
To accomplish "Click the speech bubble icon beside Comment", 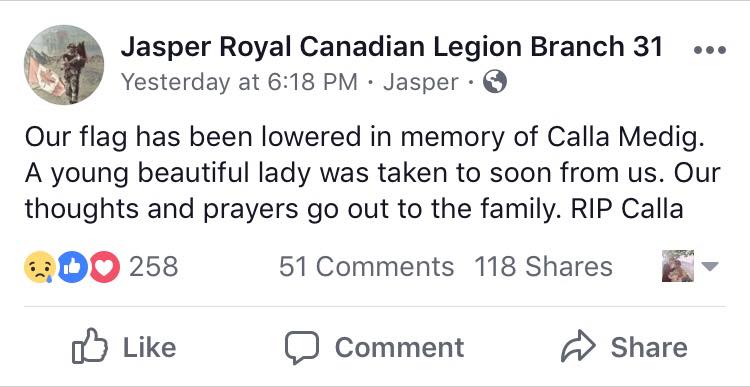I will point(302,347).
